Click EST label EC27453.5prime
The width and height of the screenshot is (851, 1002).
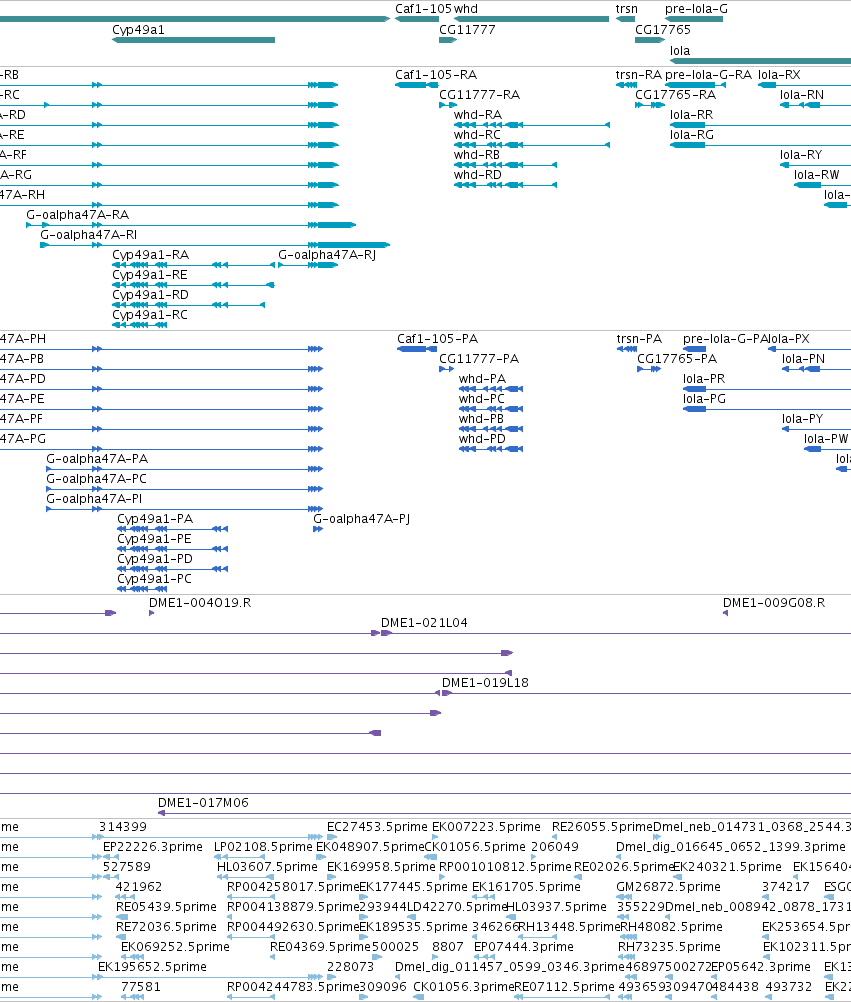pyautogui.click(x=378, y=828)
